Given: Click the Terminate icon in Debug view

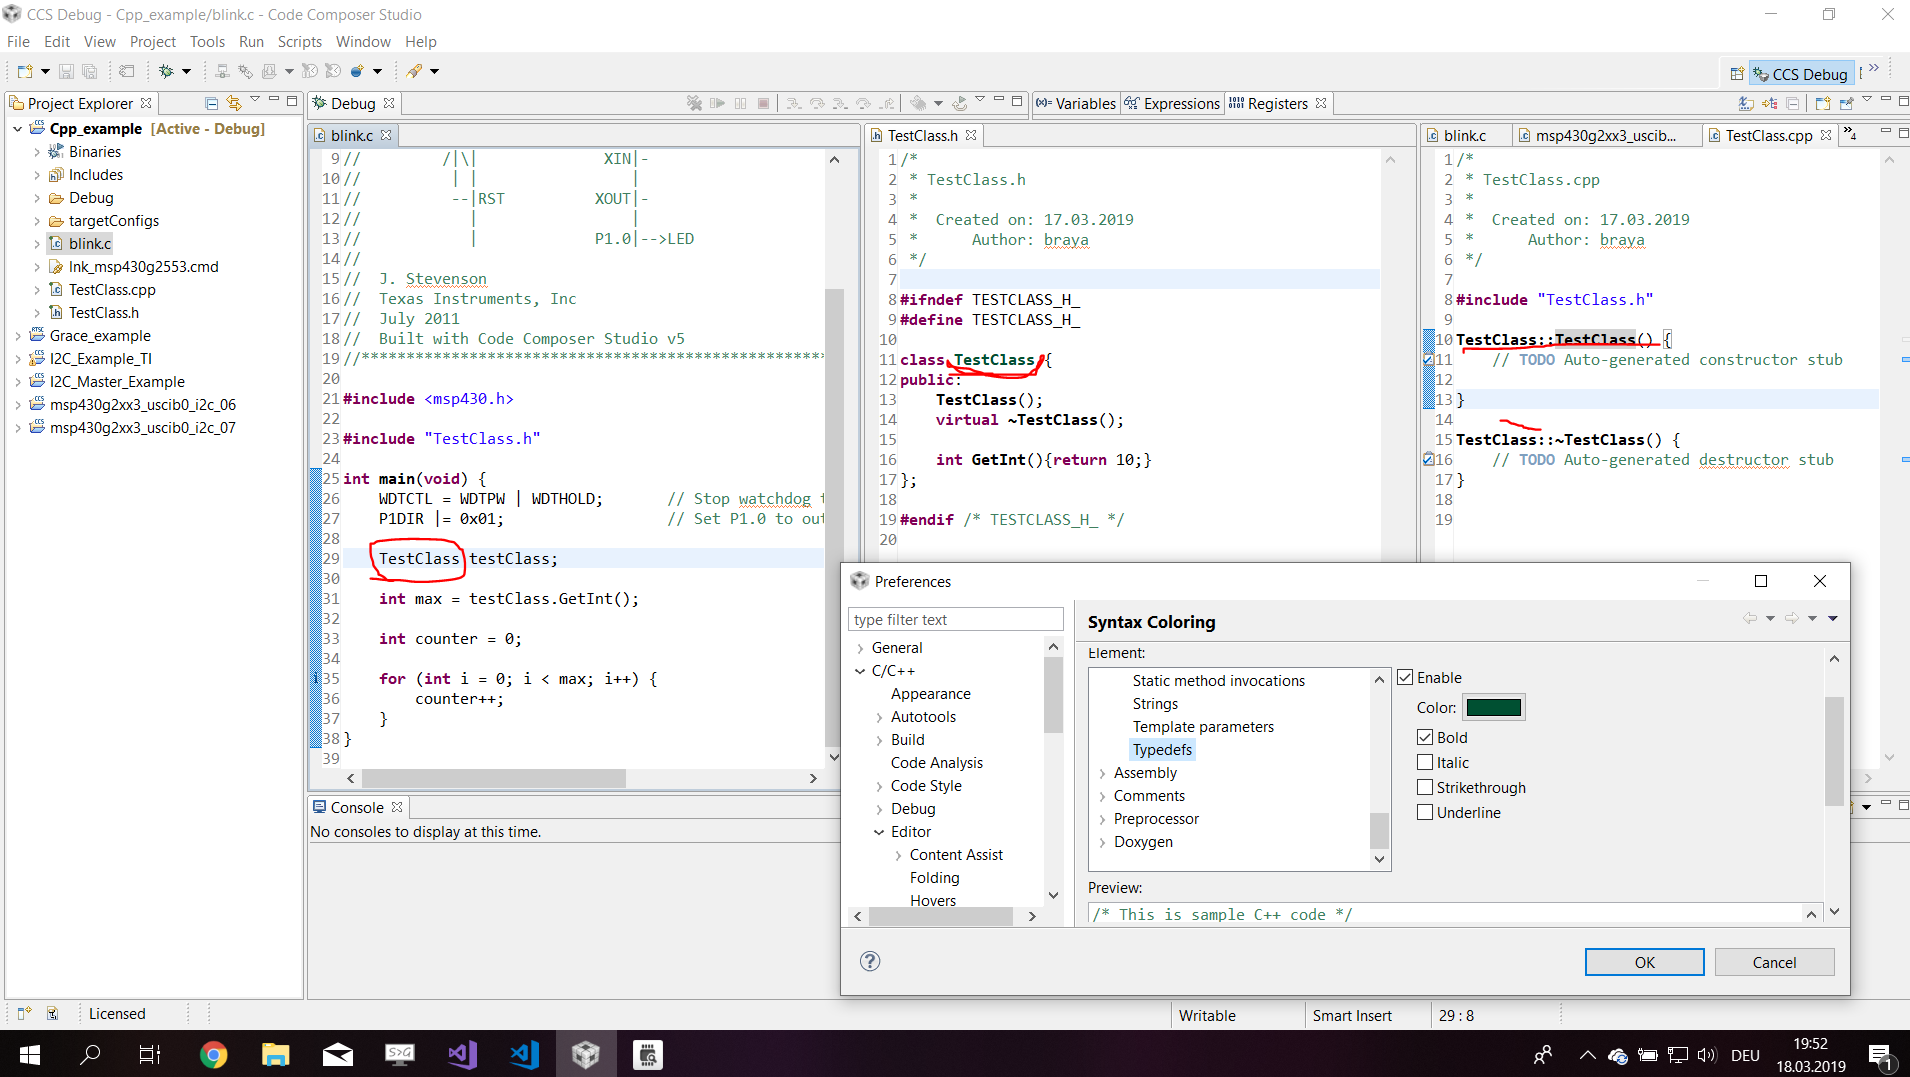Looking at the screenshot, I should click(763, 103).
